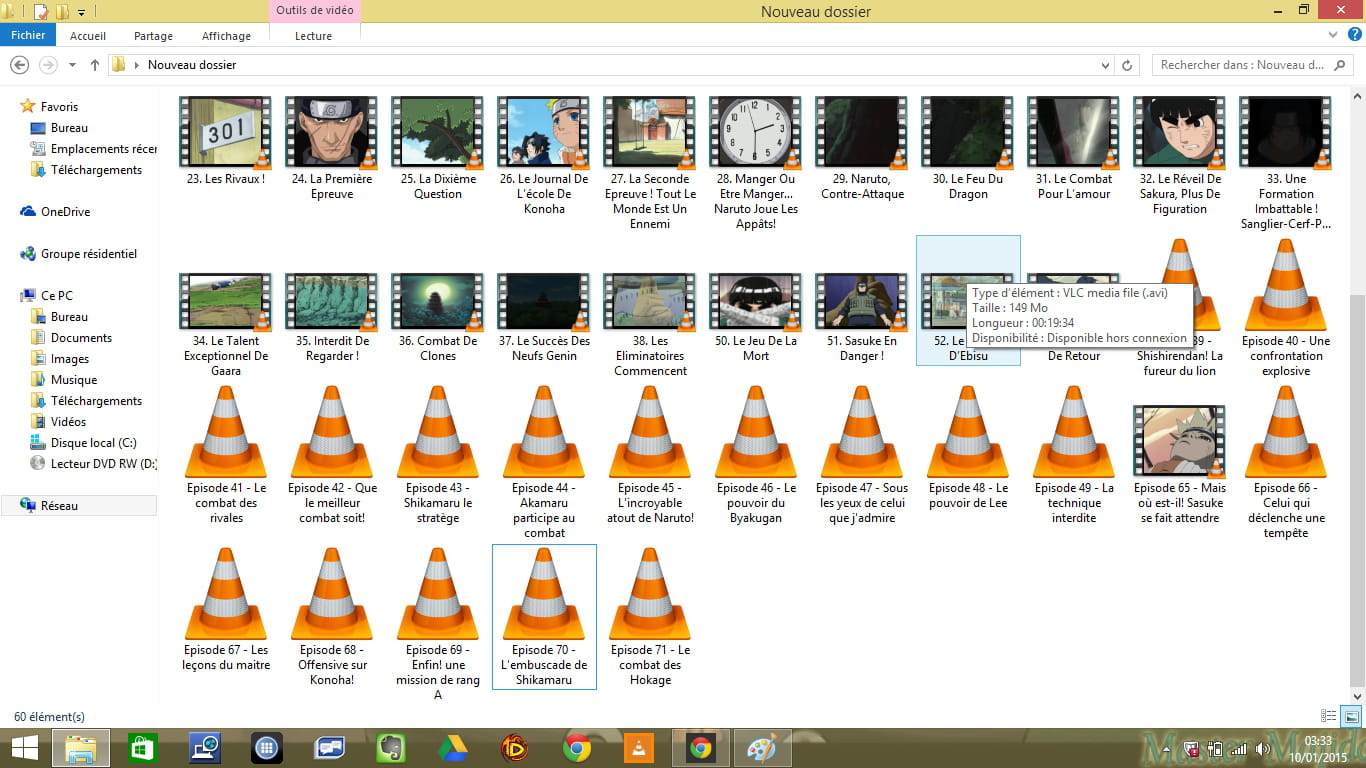Click the 'Episode 68 - Offensive sur Konoha!' filename
Viewport: 1366px width, 768px height.
click(x=332, y=665)
